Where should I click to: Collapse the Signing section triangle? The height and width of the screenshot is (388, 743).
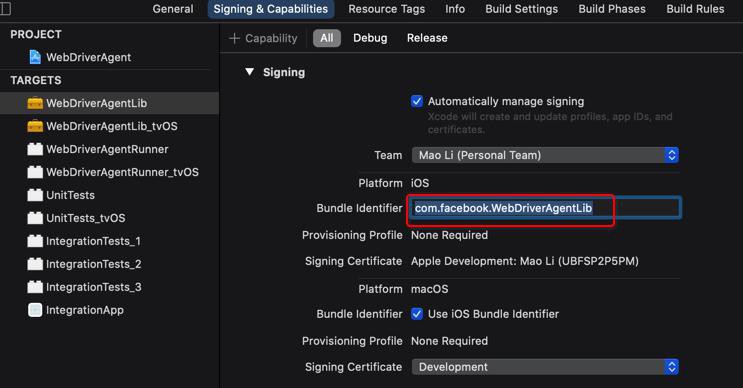tap(249, 72)
